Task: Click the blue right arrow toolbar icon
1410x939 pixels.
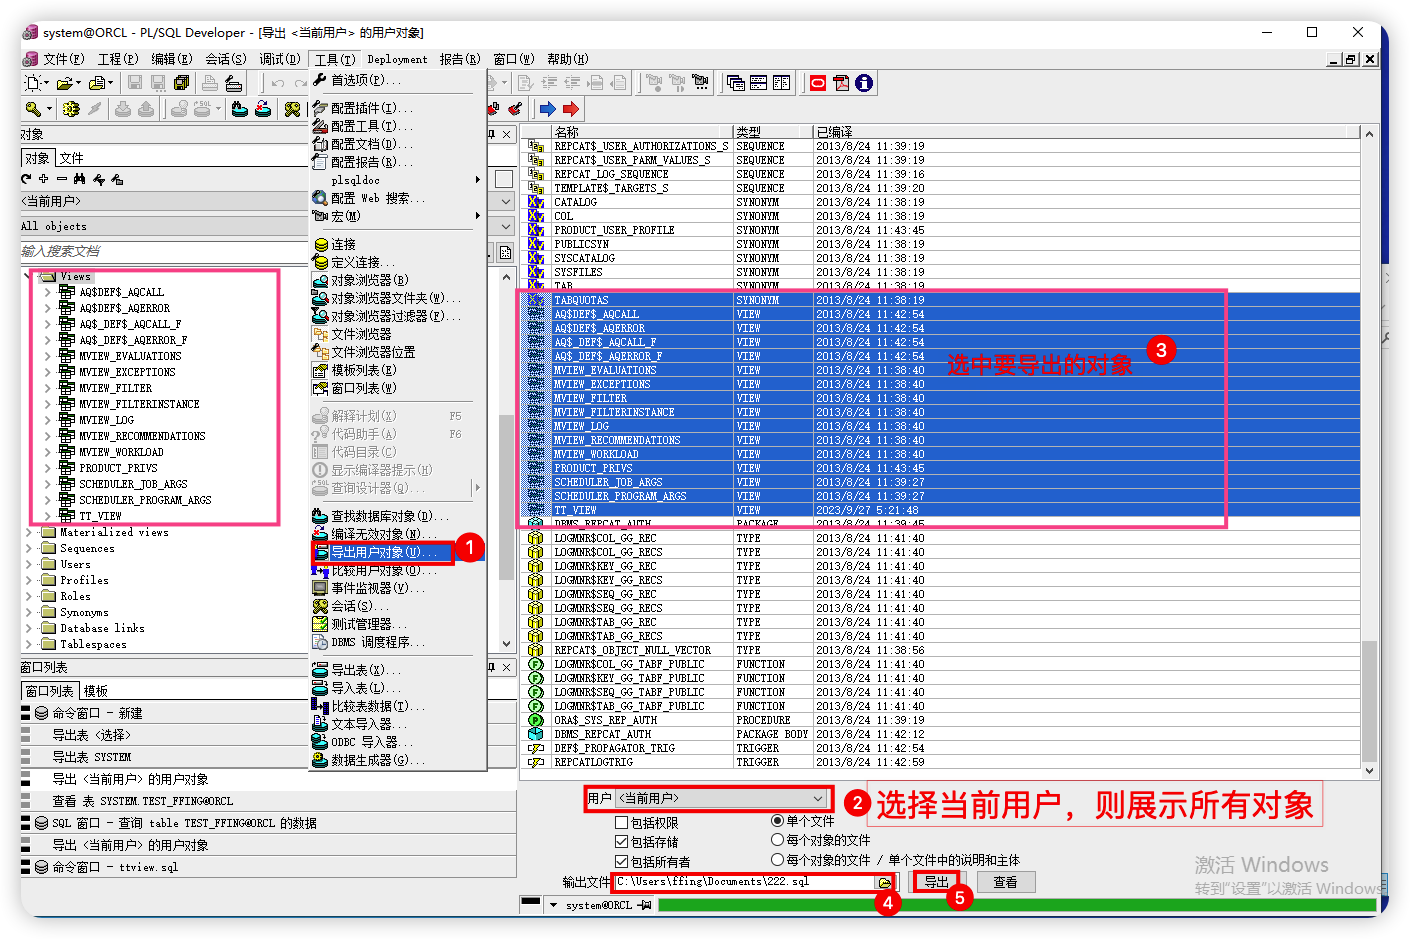Action: click(547, 109)
